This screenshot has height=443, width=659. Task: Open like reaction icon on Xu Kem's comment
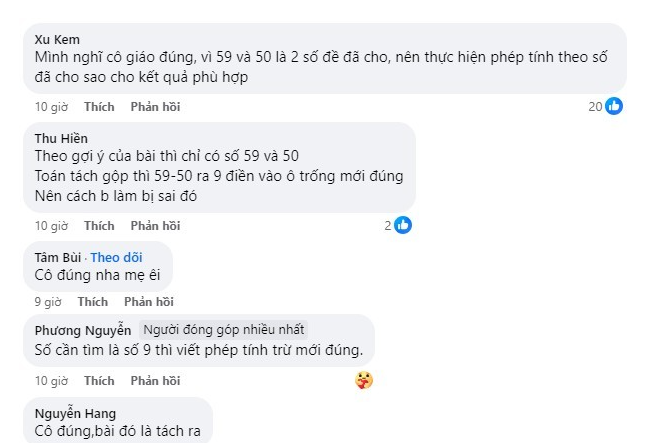click(x=614, y=106)
